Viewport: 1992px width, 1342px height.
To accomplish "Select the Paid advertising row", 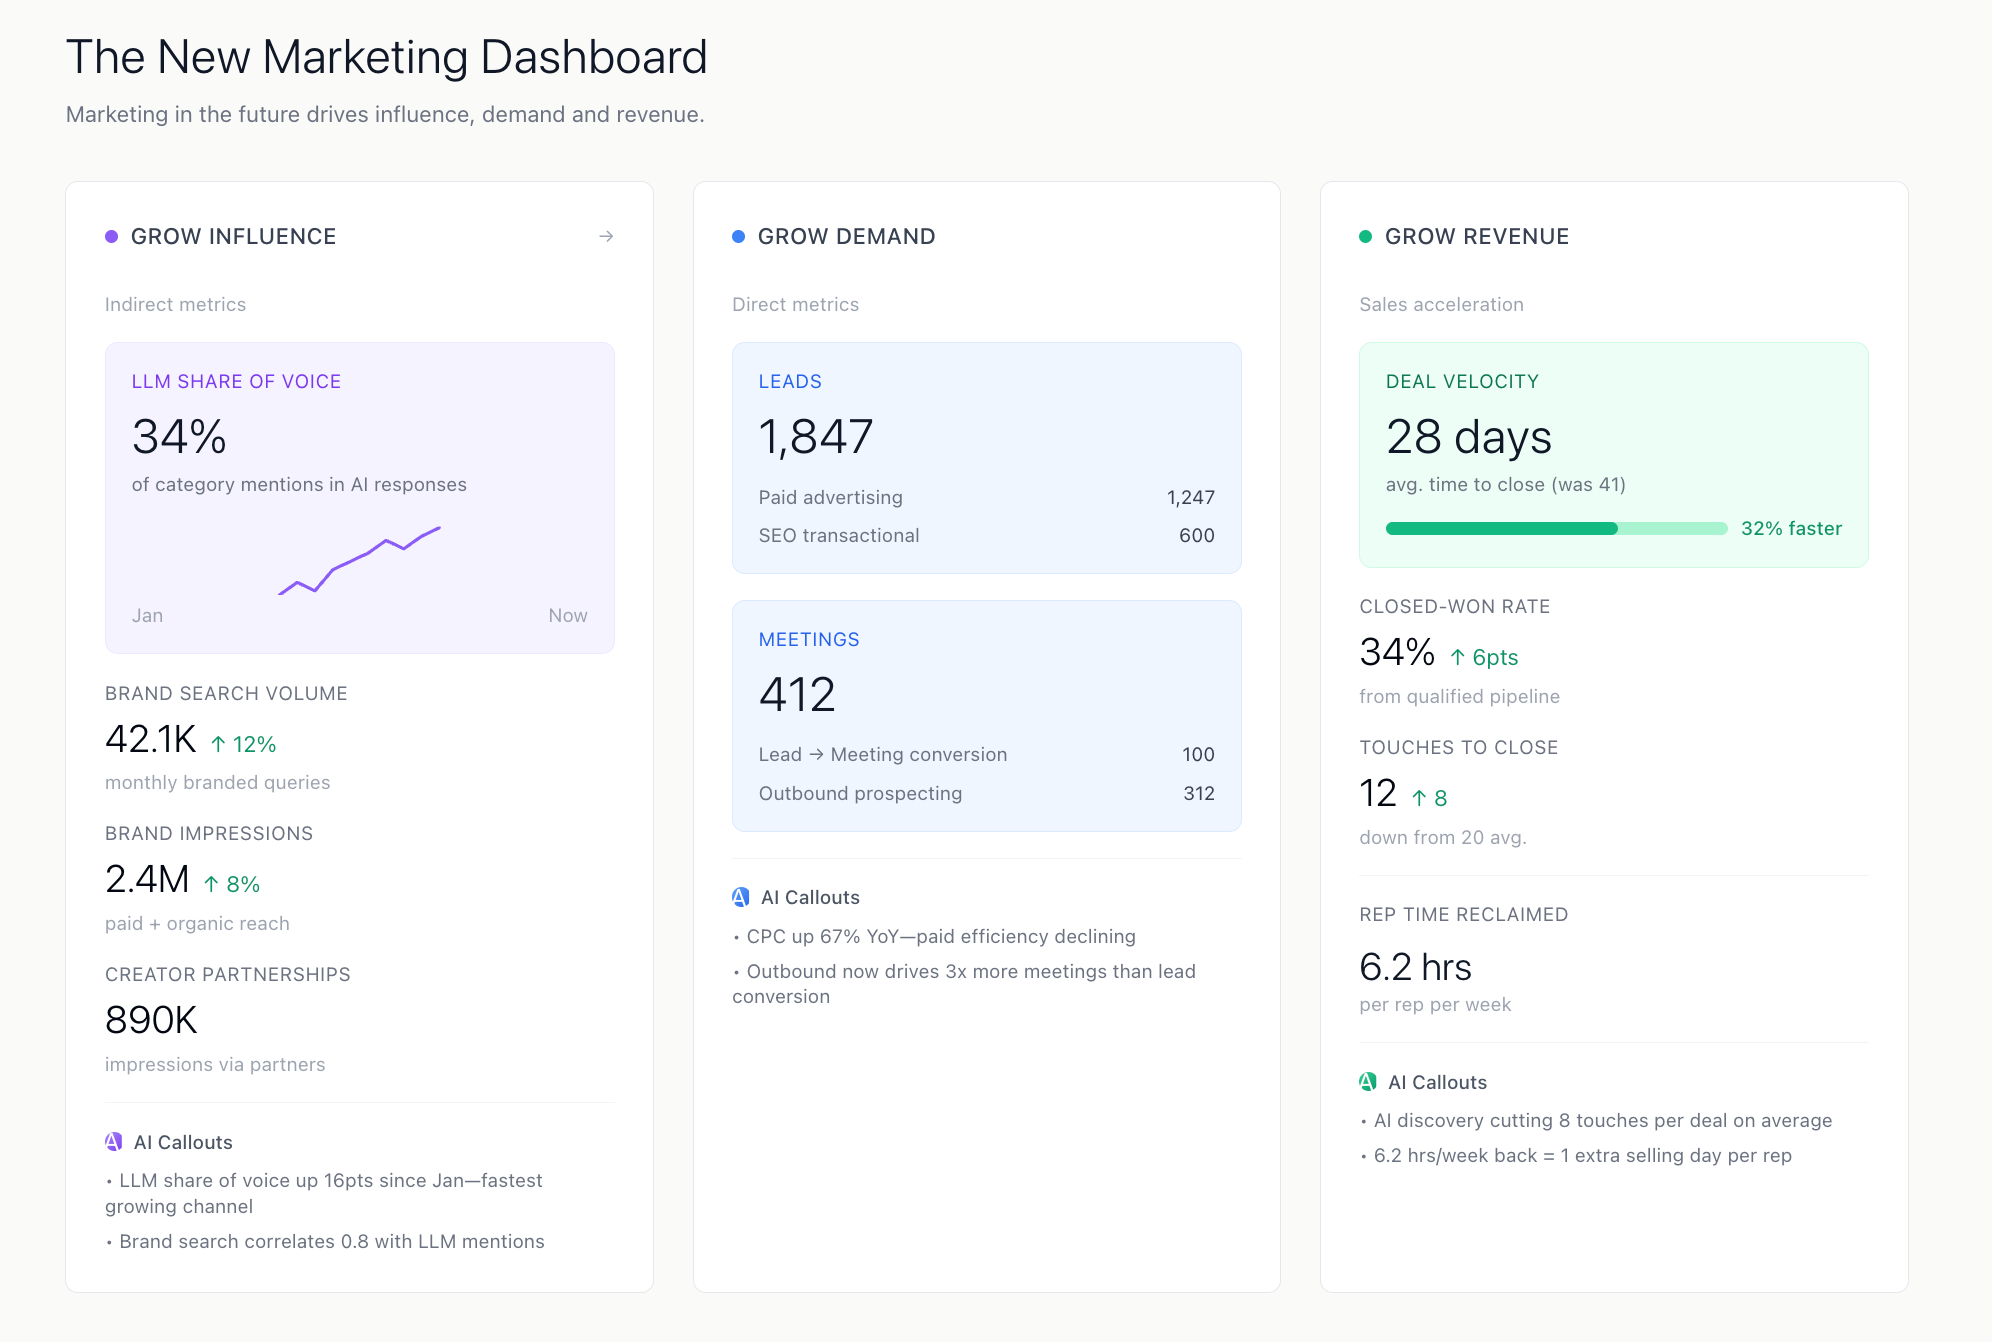I will pyautogui.click(x=986, y=497).
